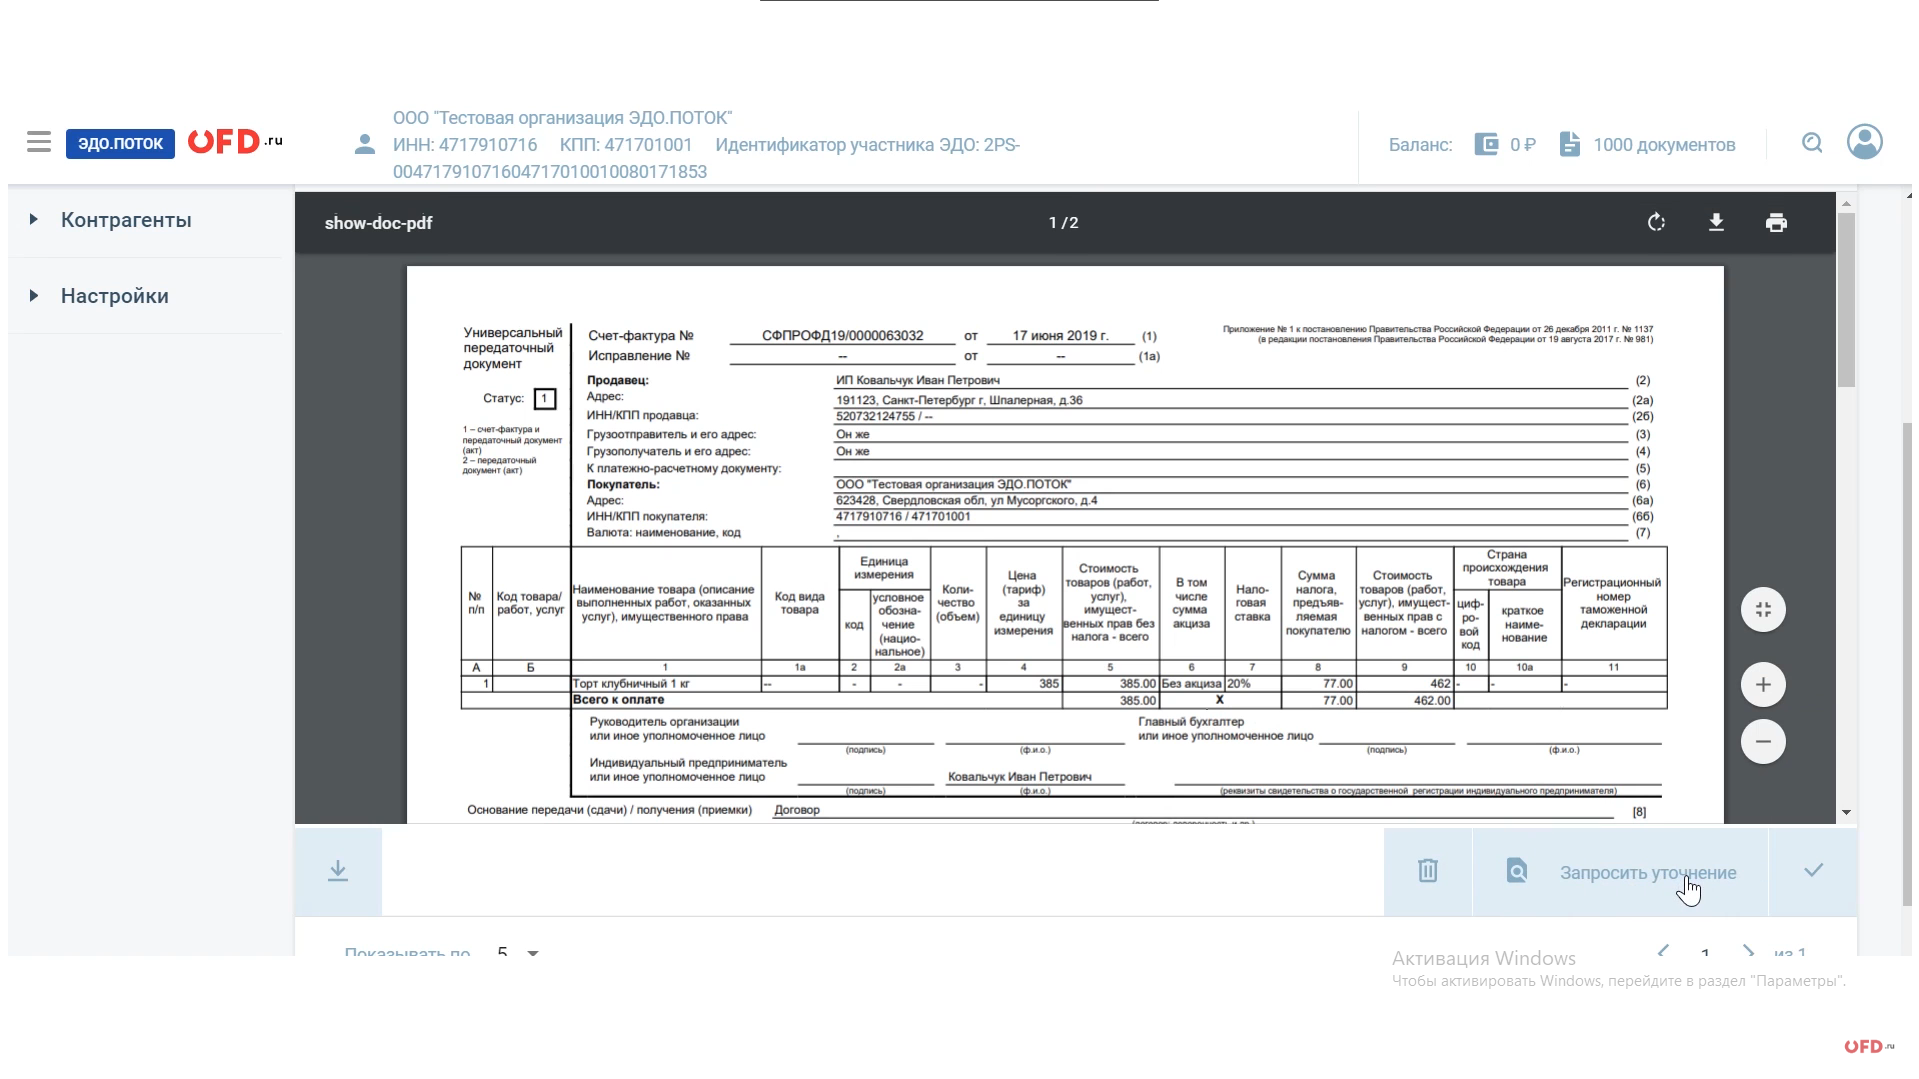This screenshot has height=1079, width=1919.
Task: Rotate the PDF document clockwise
Action: click(1657, 222)
